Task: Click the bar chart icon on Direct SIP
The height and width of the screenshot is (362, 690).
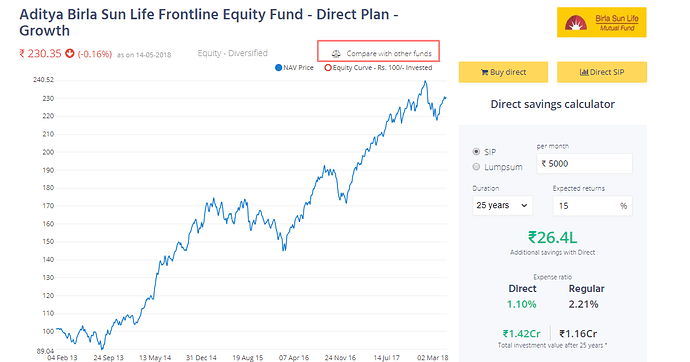Action: click(584, 72)
